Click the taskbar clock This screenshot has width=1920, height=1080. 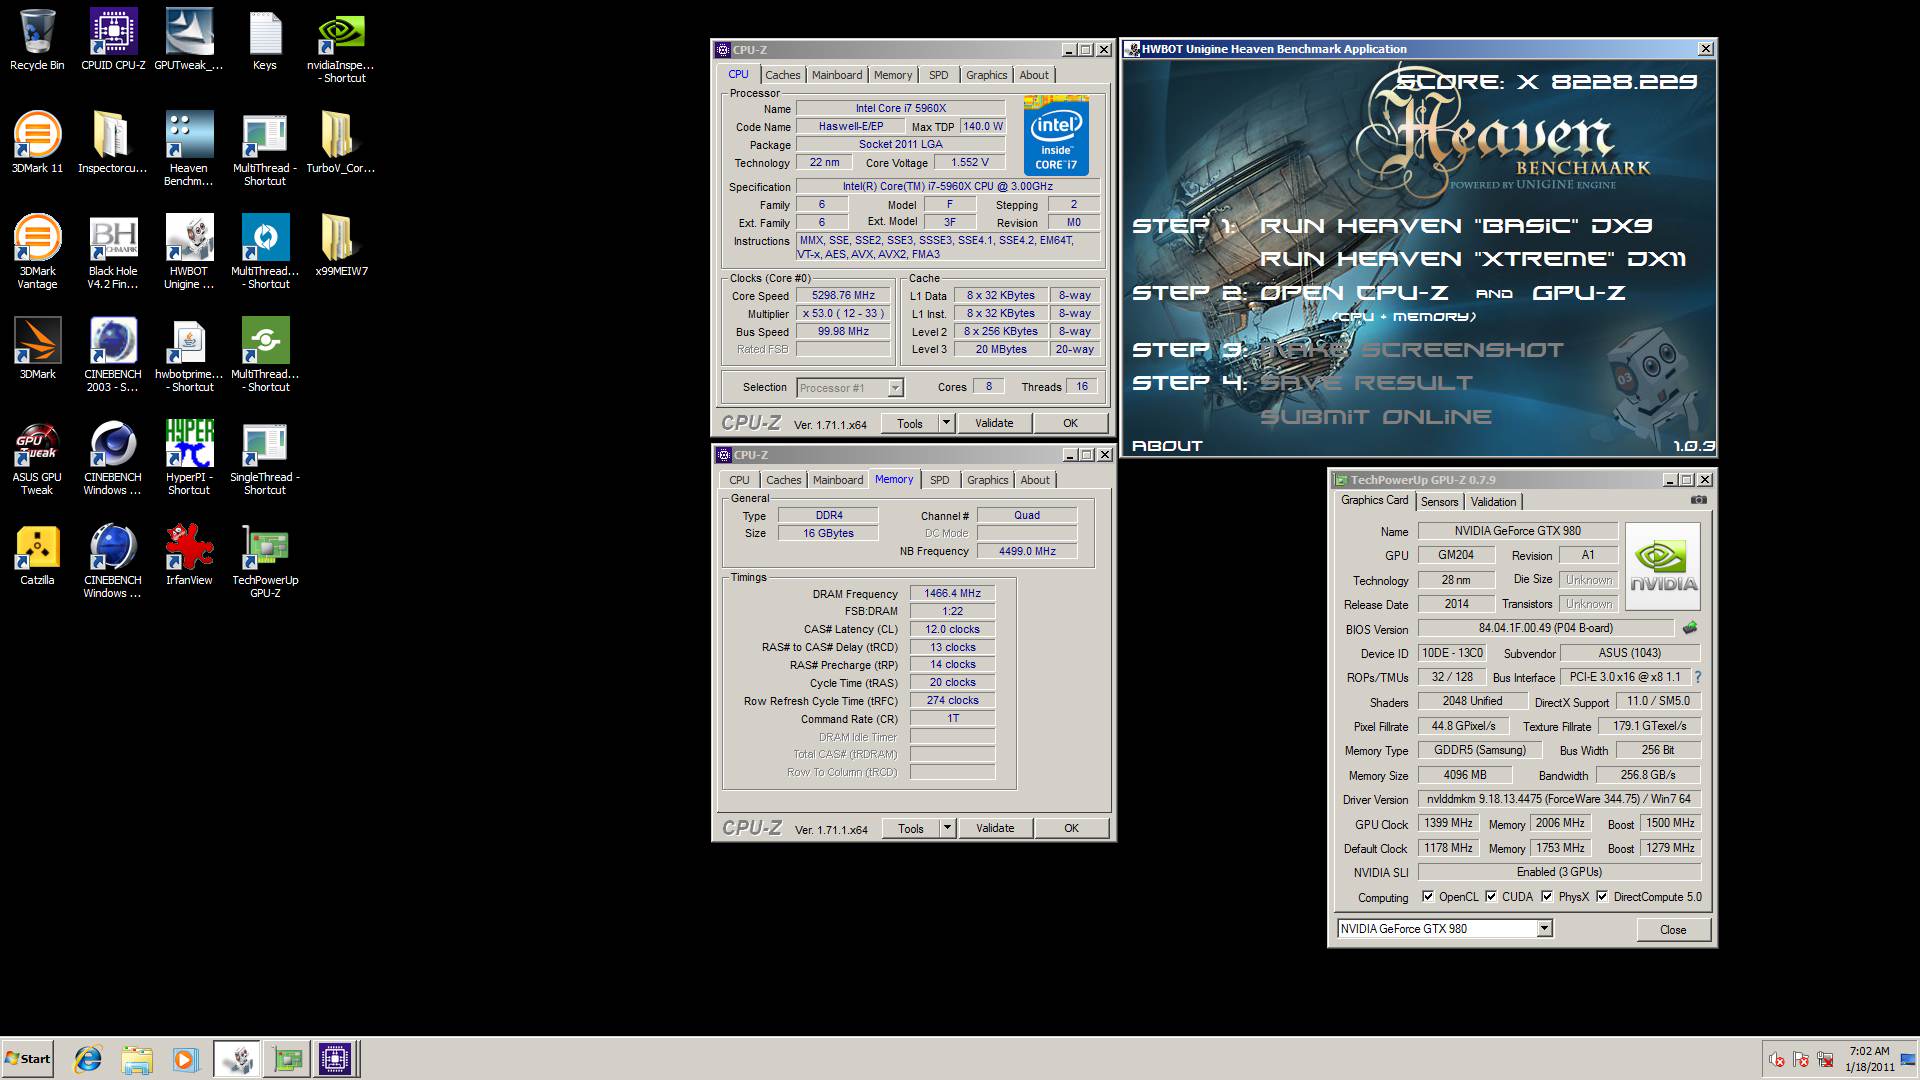[1869, 1059]
